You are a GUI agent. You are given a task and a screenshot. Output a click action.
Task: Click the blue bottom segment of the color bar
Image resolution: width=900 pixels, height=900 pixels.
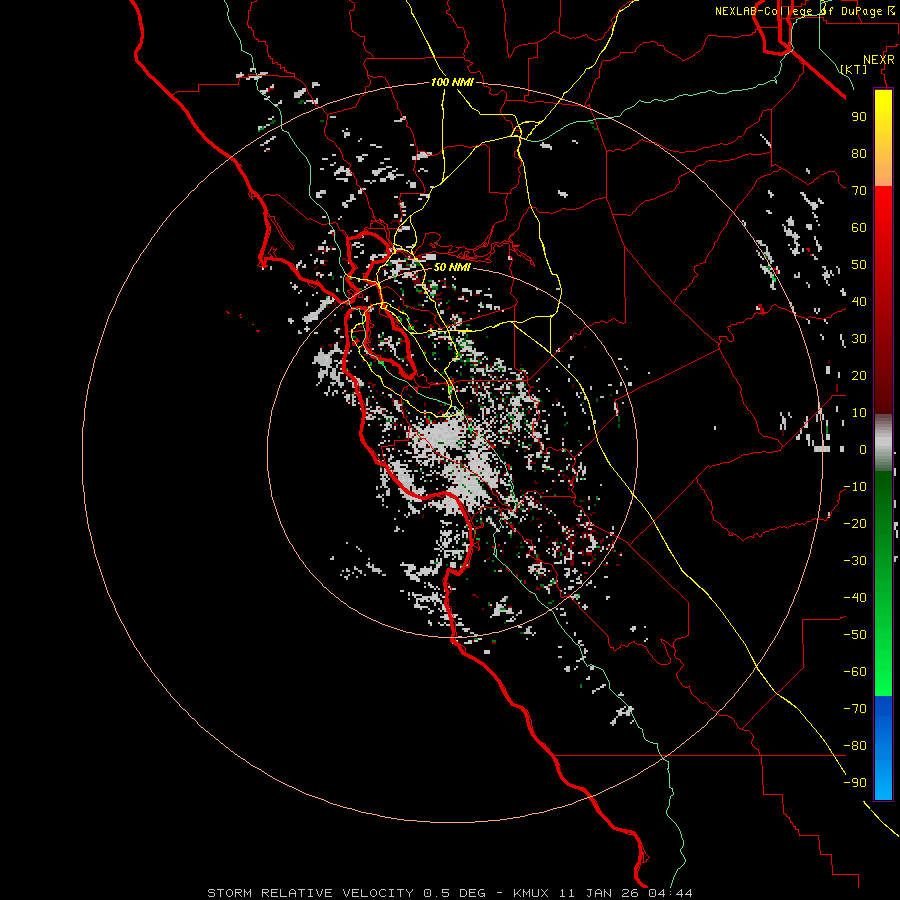click(883, 748)
